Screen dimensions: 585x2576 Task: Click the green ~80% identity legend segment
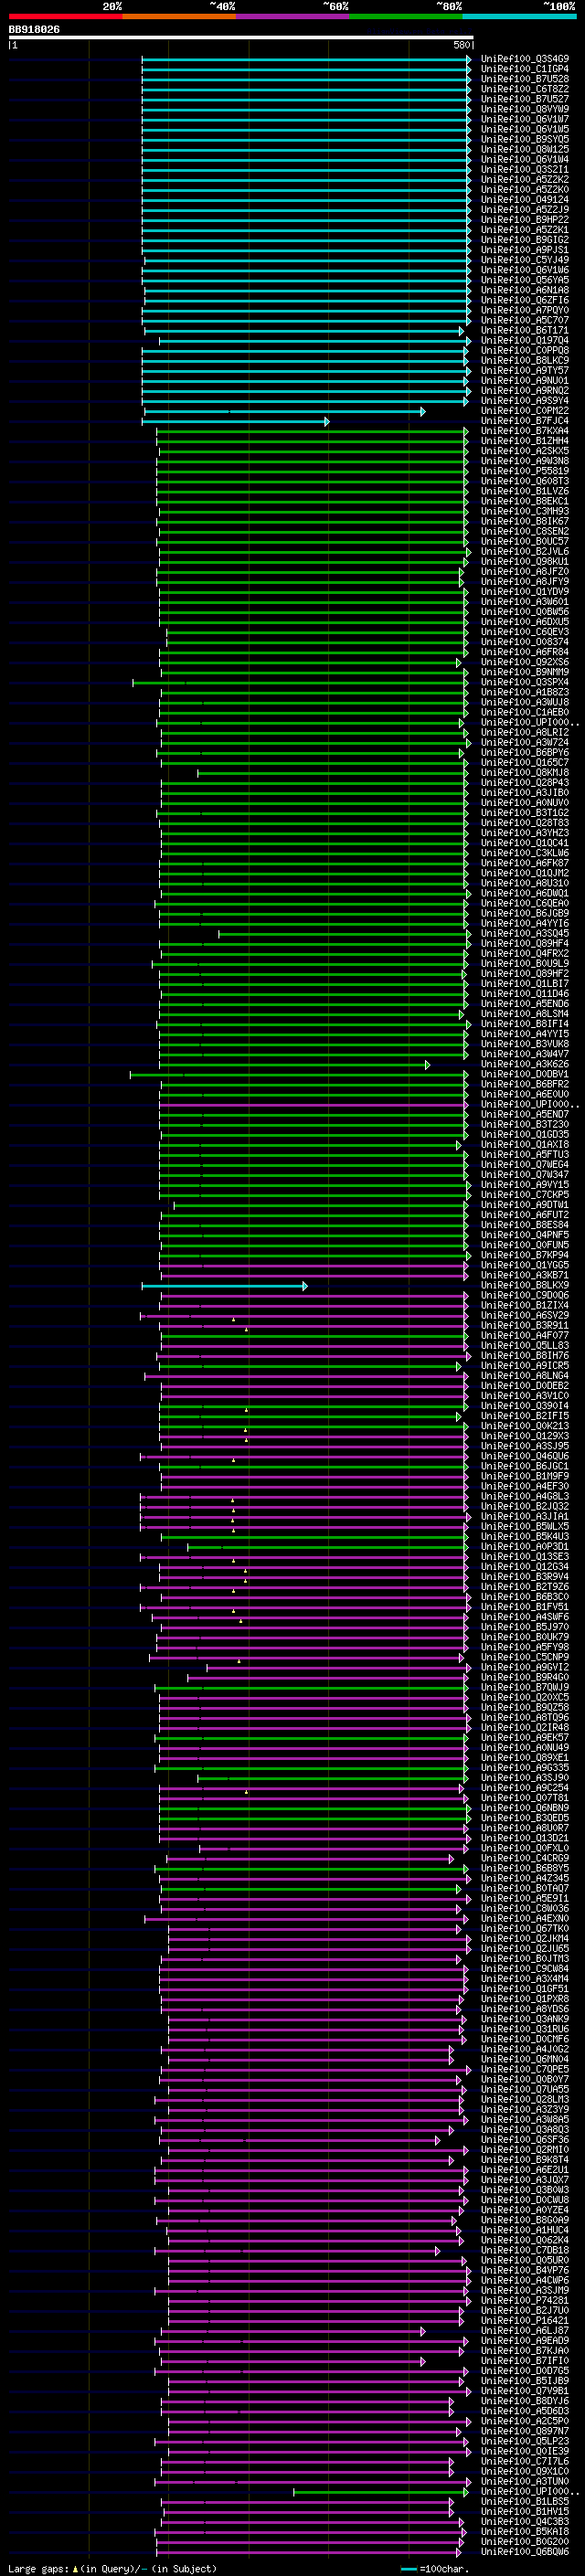click(405, 16)
